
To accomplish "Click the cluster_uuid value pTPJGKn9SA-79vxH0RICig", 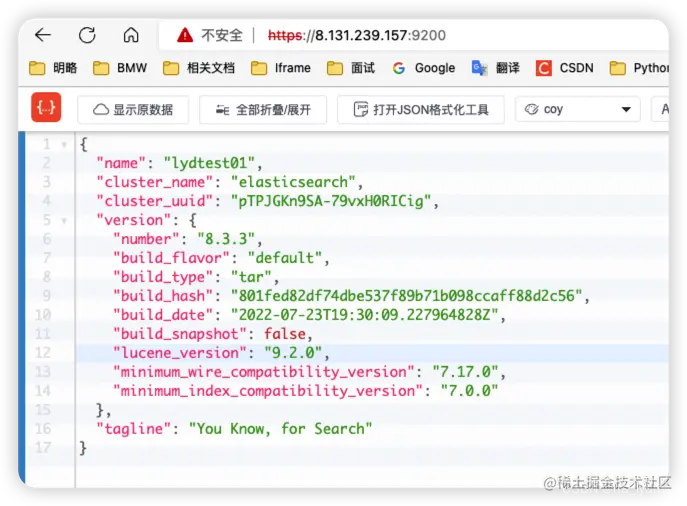I will pos(331,201).
